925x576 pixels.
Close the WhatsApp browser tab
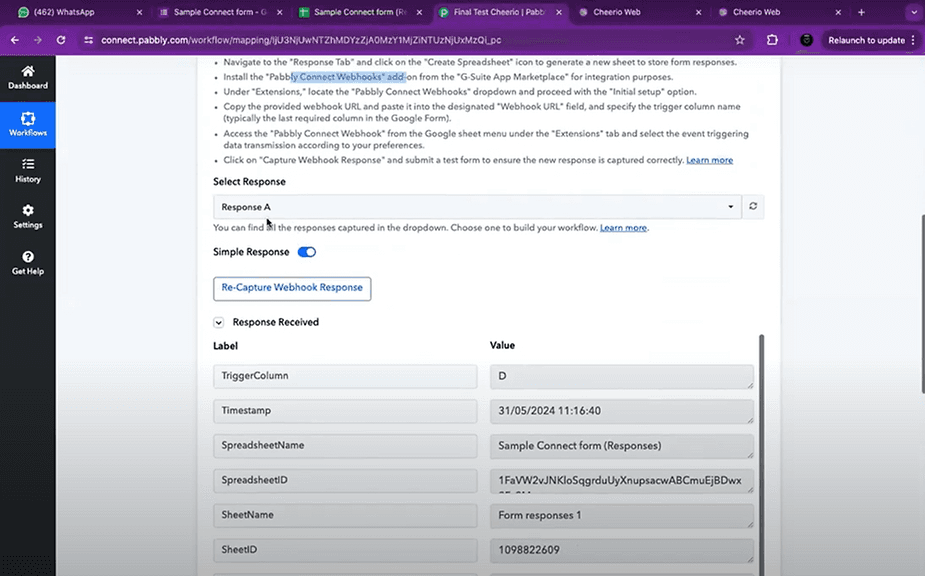point(139,12)
